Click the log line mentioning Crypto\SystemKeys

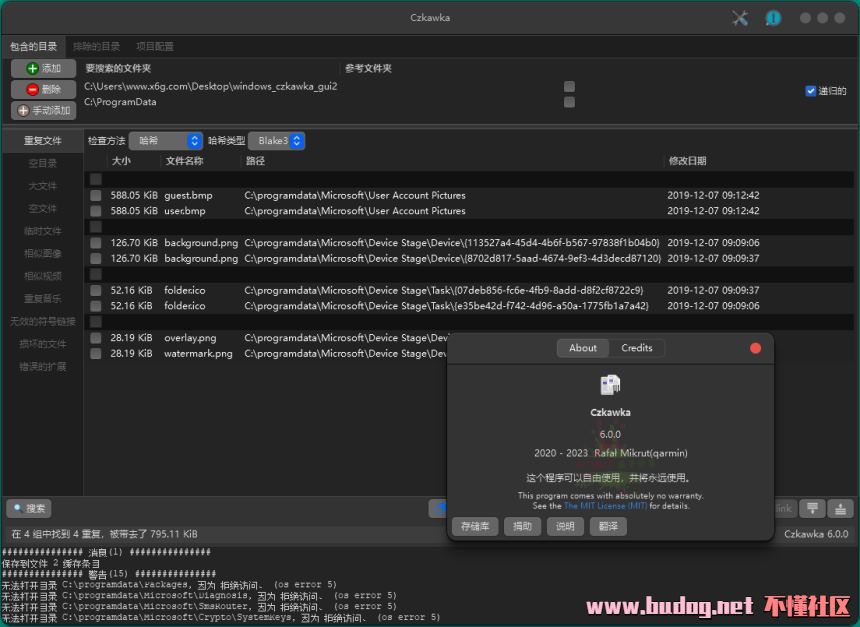(220, 618)
